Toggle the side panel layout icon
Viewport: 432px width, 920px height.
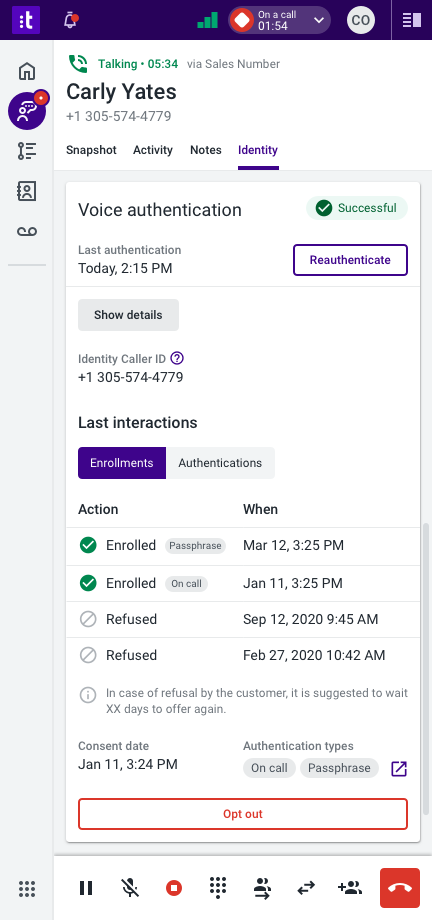pyautogui.click(x=412, y=21)
